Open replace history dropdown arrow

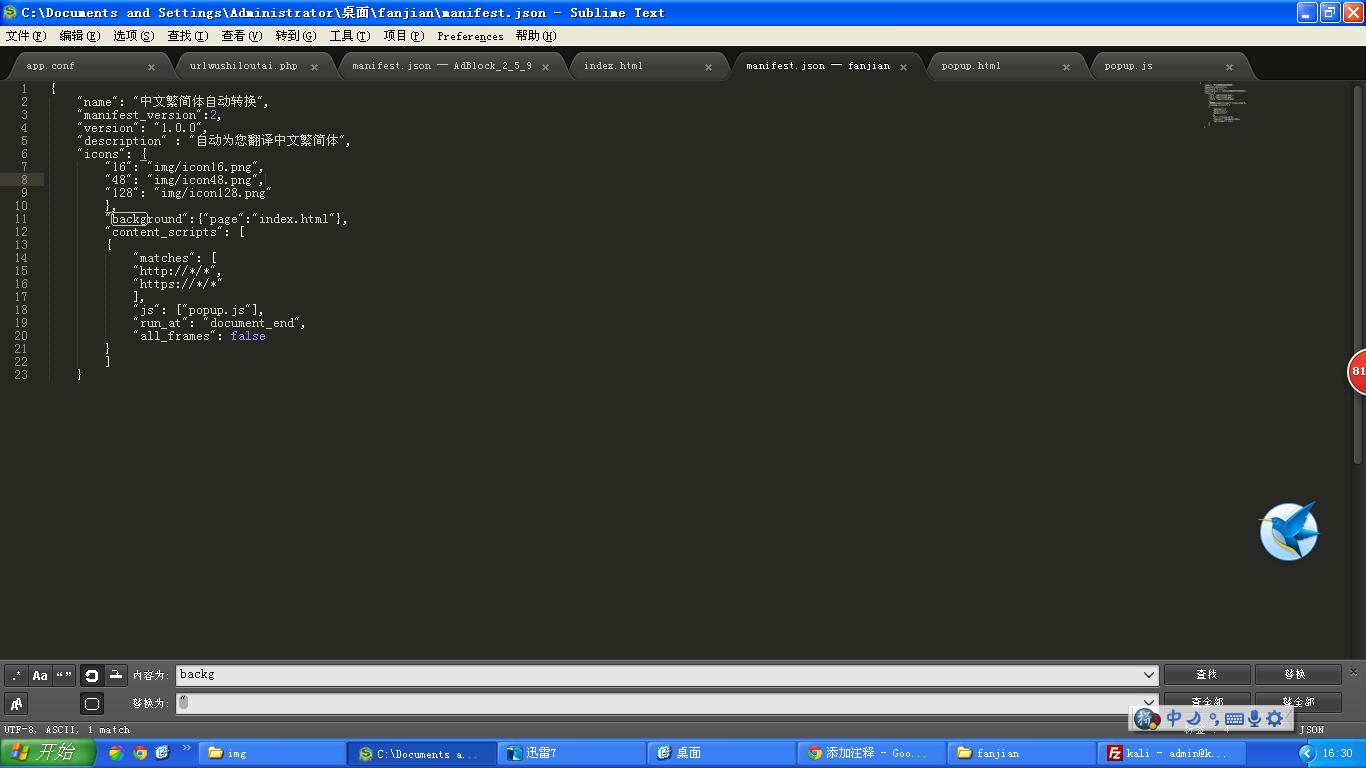pos(1148,702)
